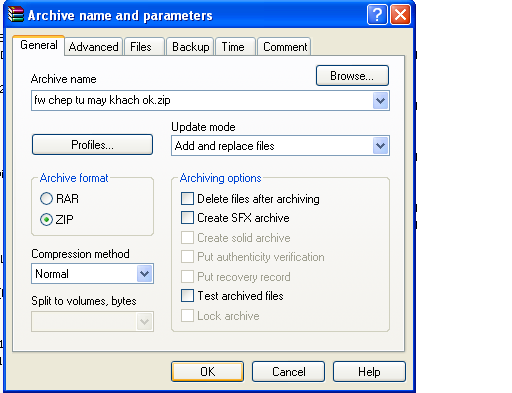Confirm with the OK button
Viewport: 512px width, 393px height.
(207, 372)
